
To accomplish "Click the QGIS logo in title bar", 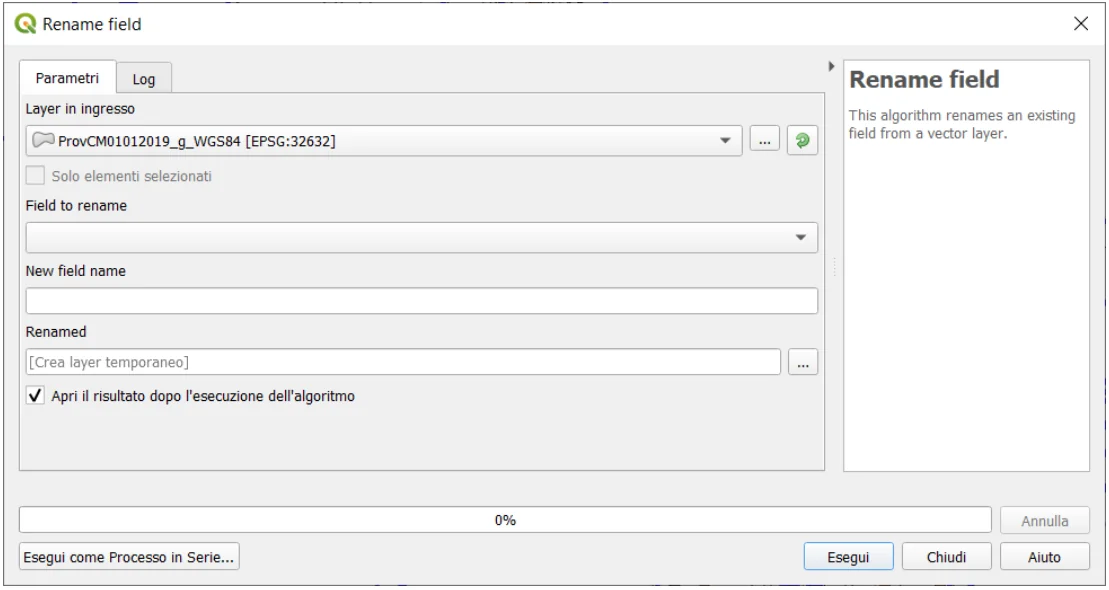I will [21, 25].
